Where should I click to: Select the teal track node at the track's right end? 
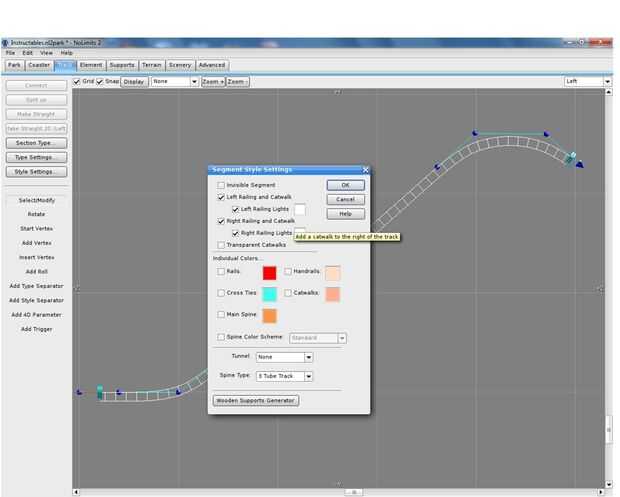[x=571, y=159]
